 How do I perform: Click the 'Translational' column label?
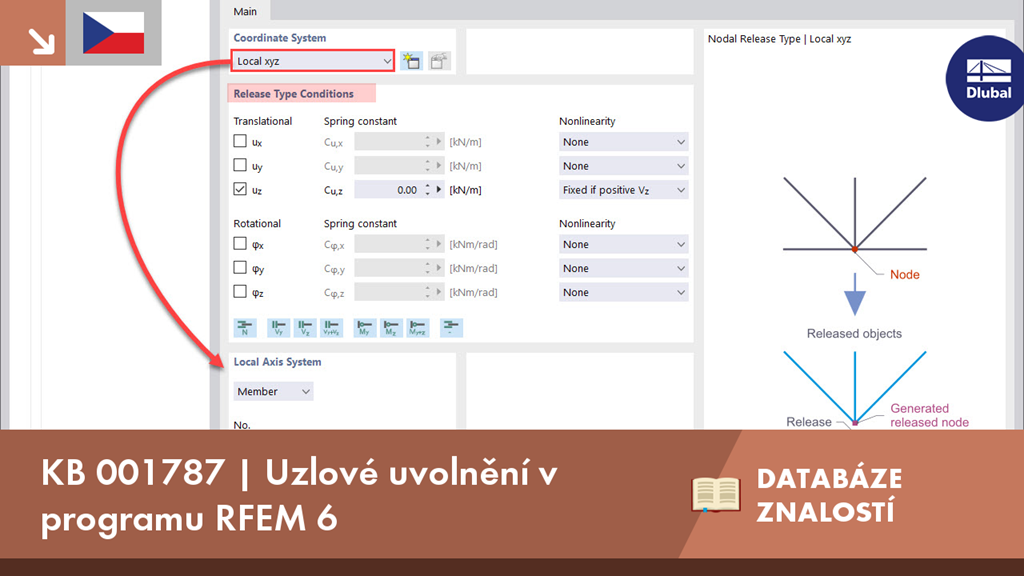263,121
